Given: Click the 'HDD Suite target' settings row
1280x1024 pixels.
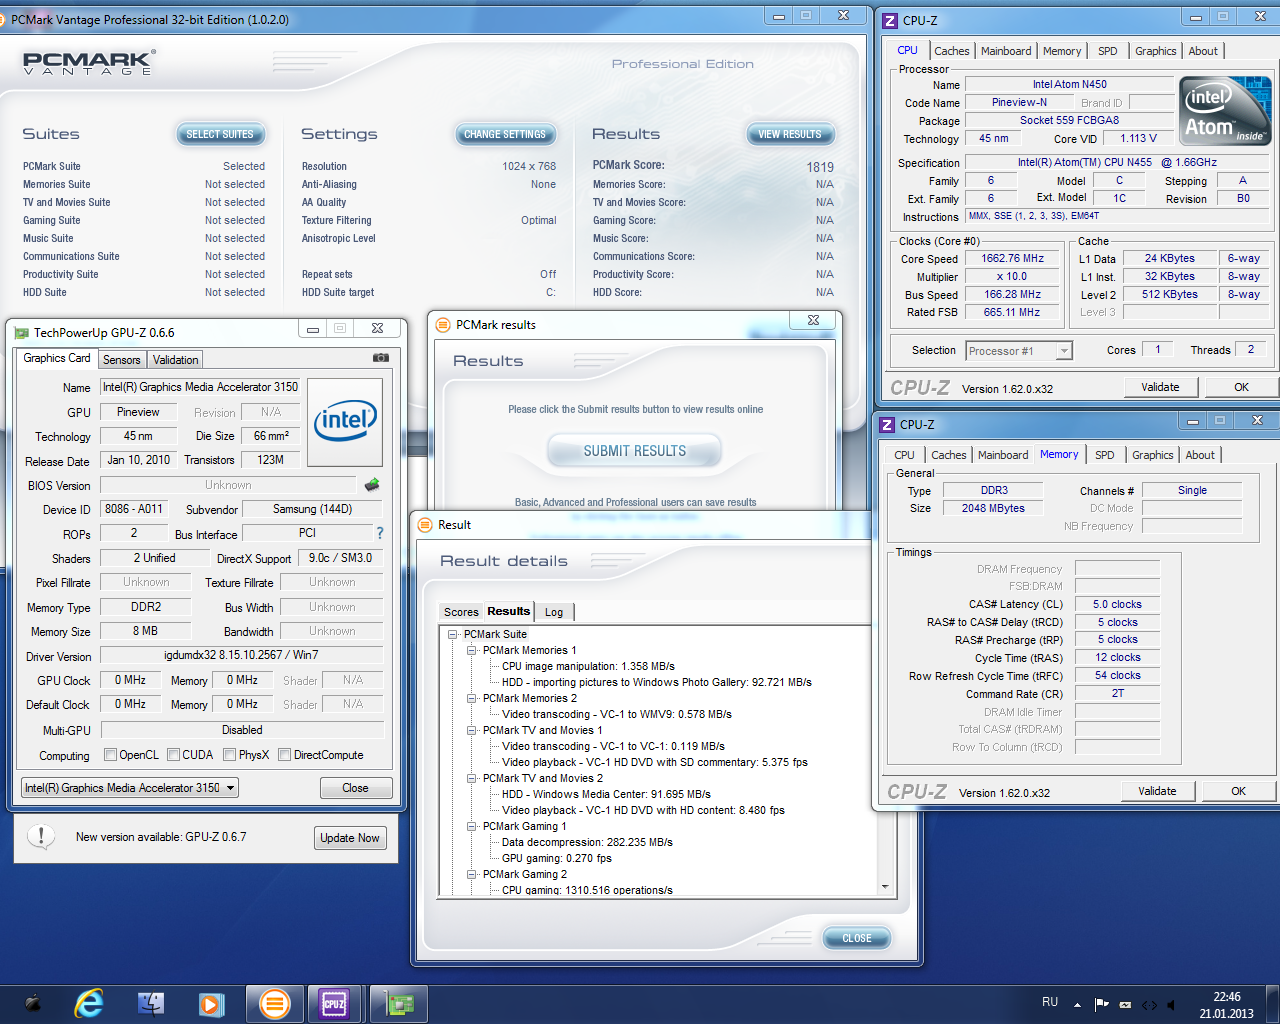Looking at the screenshot, I should click(429, 292).
